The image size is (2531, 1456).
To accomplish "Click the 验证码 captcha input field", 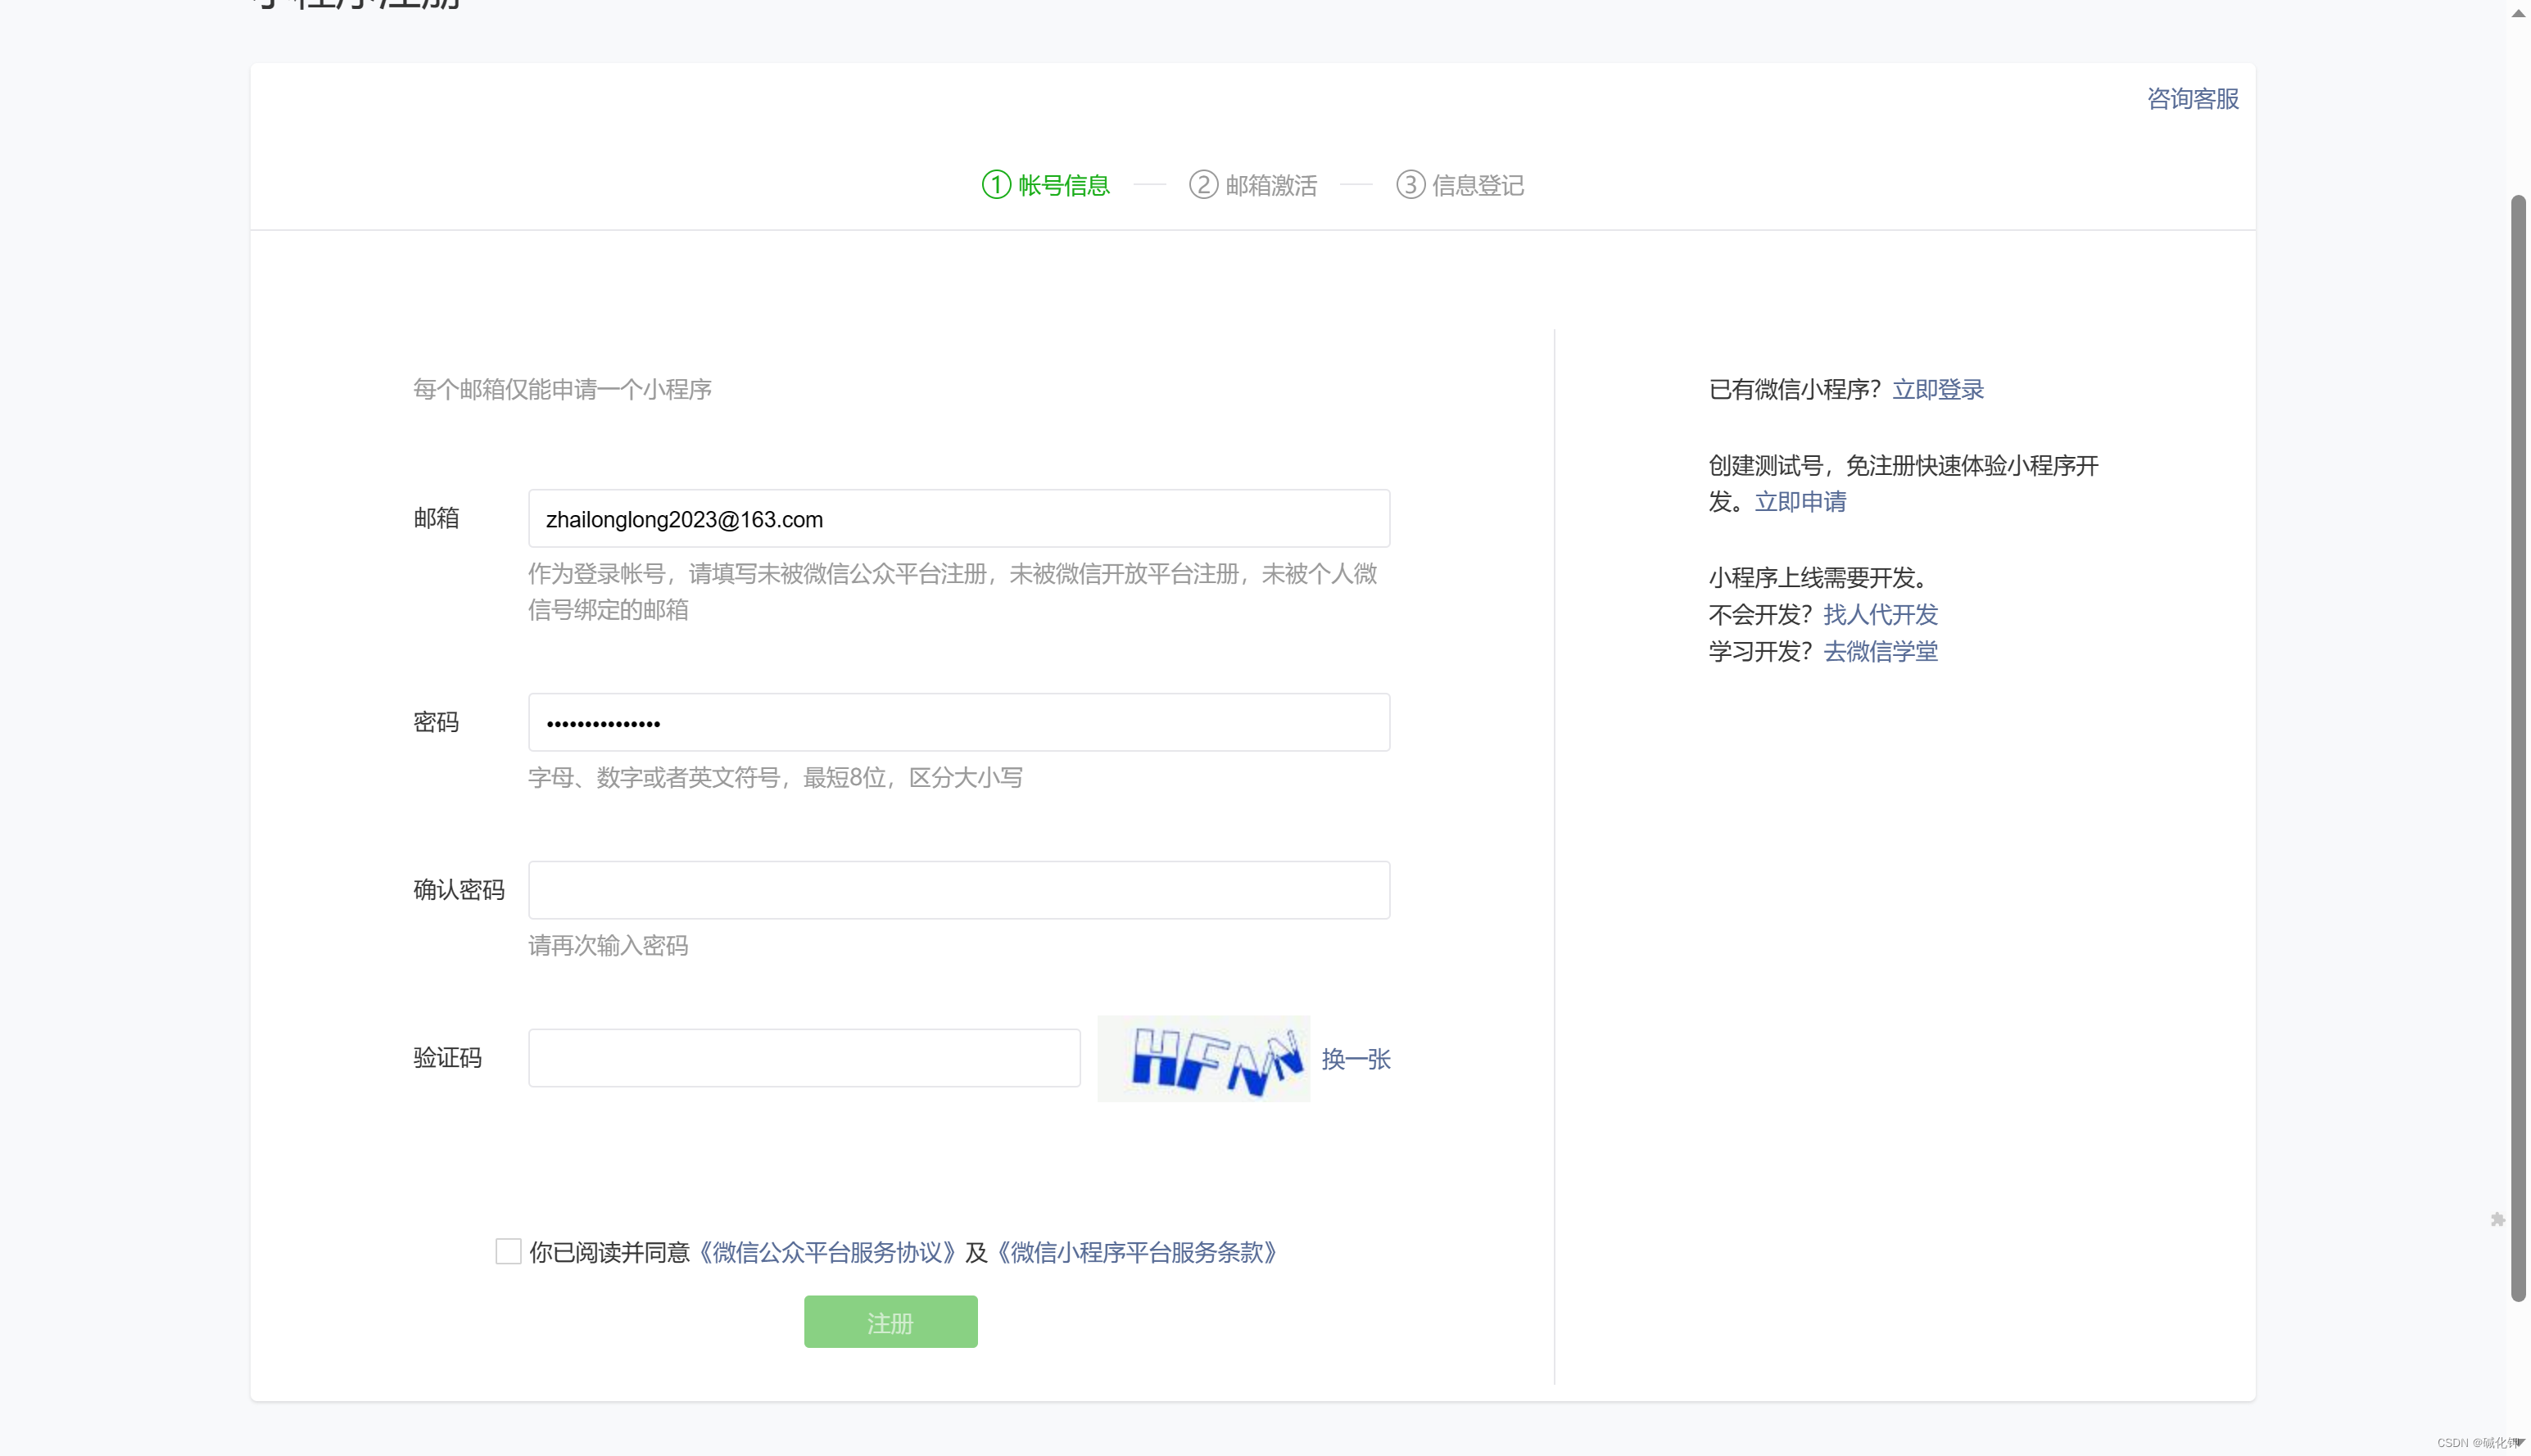I will pyautogui.click(x=803, y=1058).
